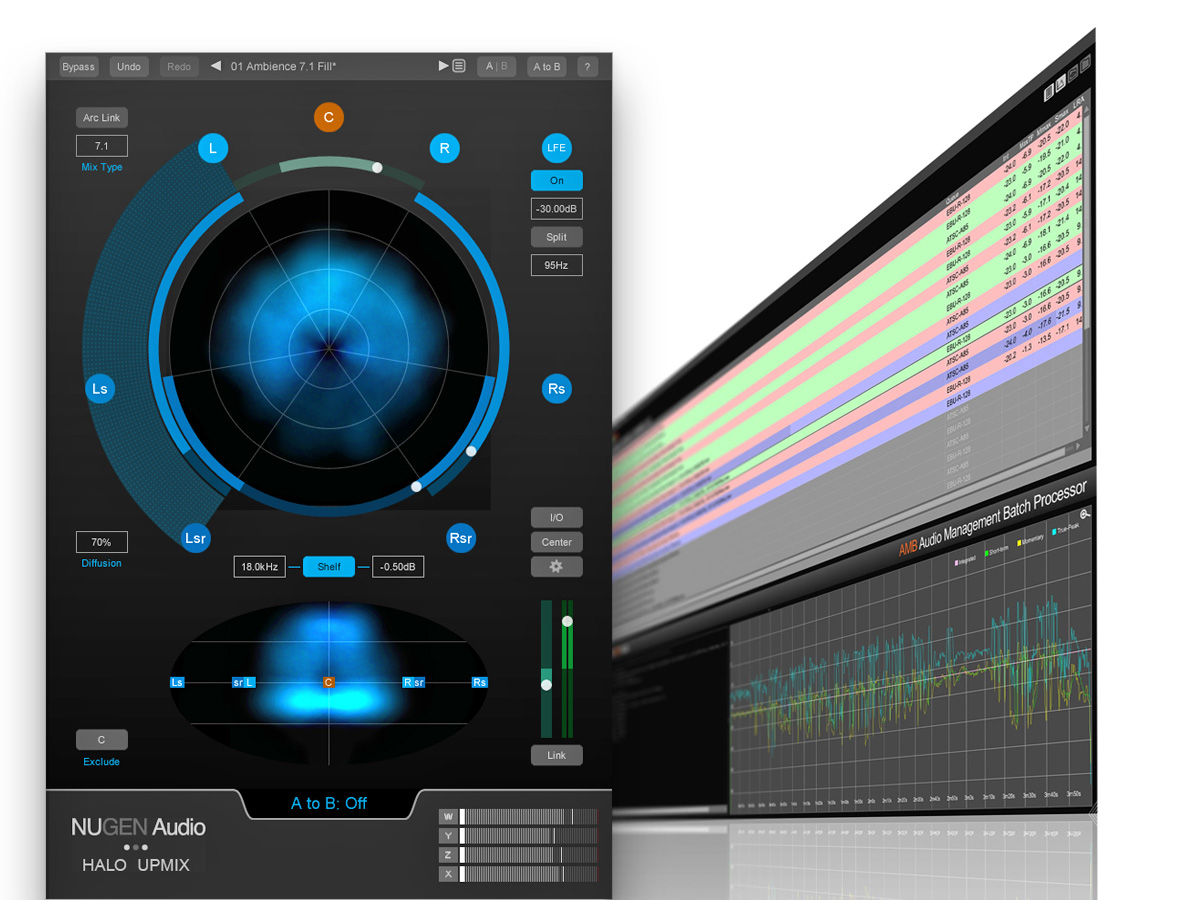The height and width of the screenshot is (900, 1200).
Task: Click the 'Mix Type' label
Action: 102,167
